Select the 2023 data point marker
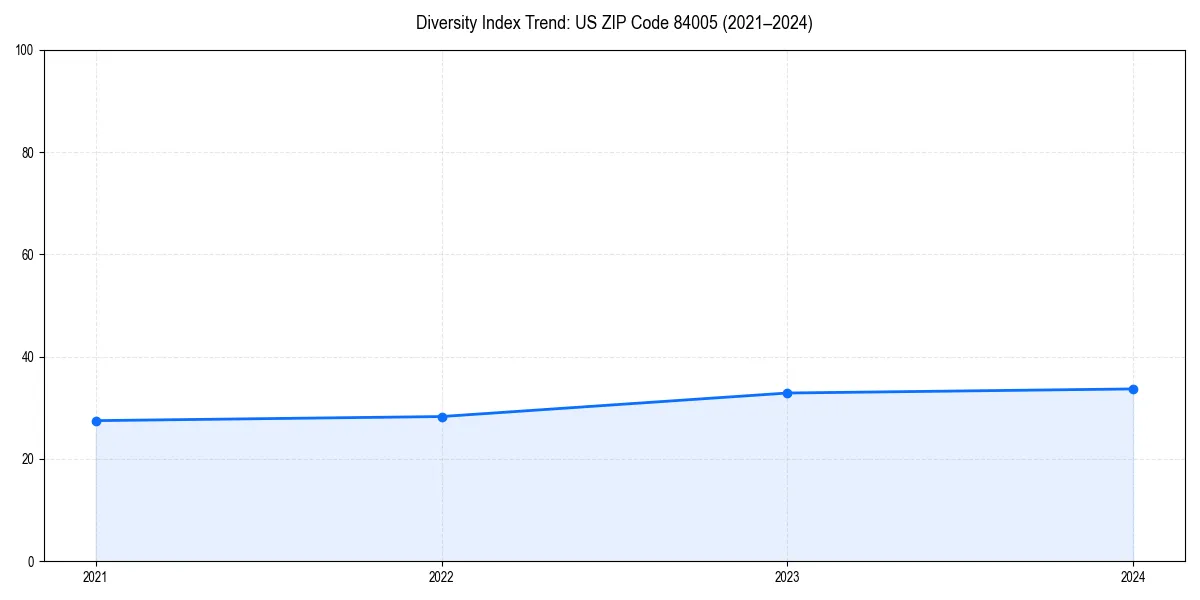 click(787, 392)
